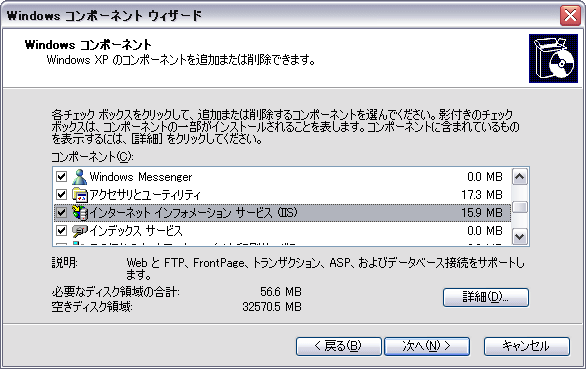Viewport: 586px width, 369px height.
Task: Click the キャンセル button
Action: [527, 346]
